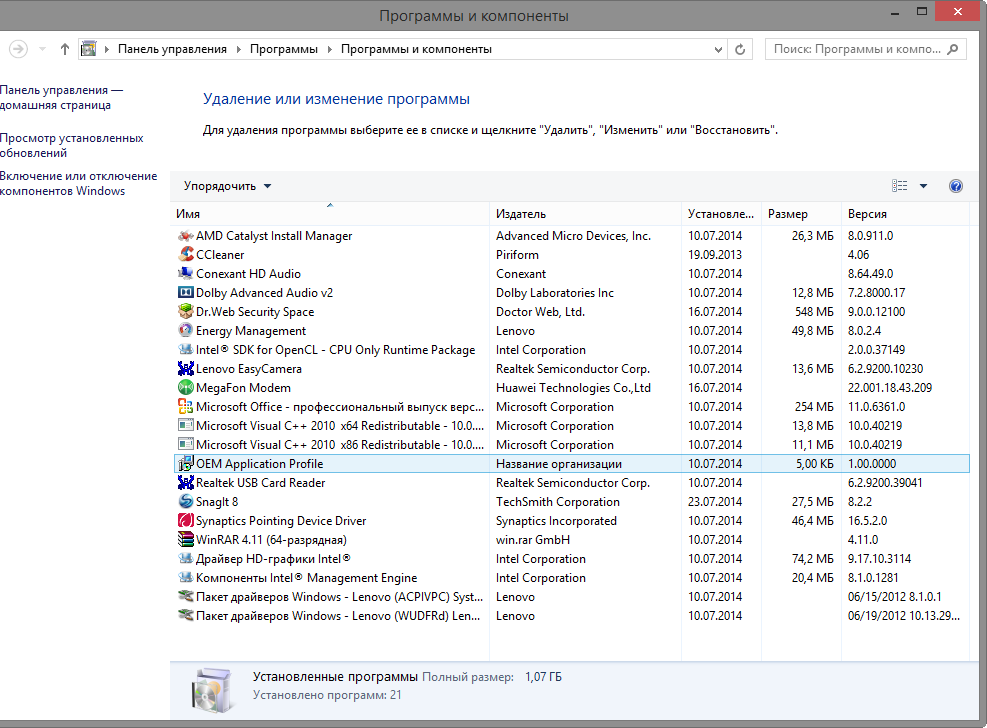
Task: Click TechSmith Corporation publisher cell
Action: [558, 501]
